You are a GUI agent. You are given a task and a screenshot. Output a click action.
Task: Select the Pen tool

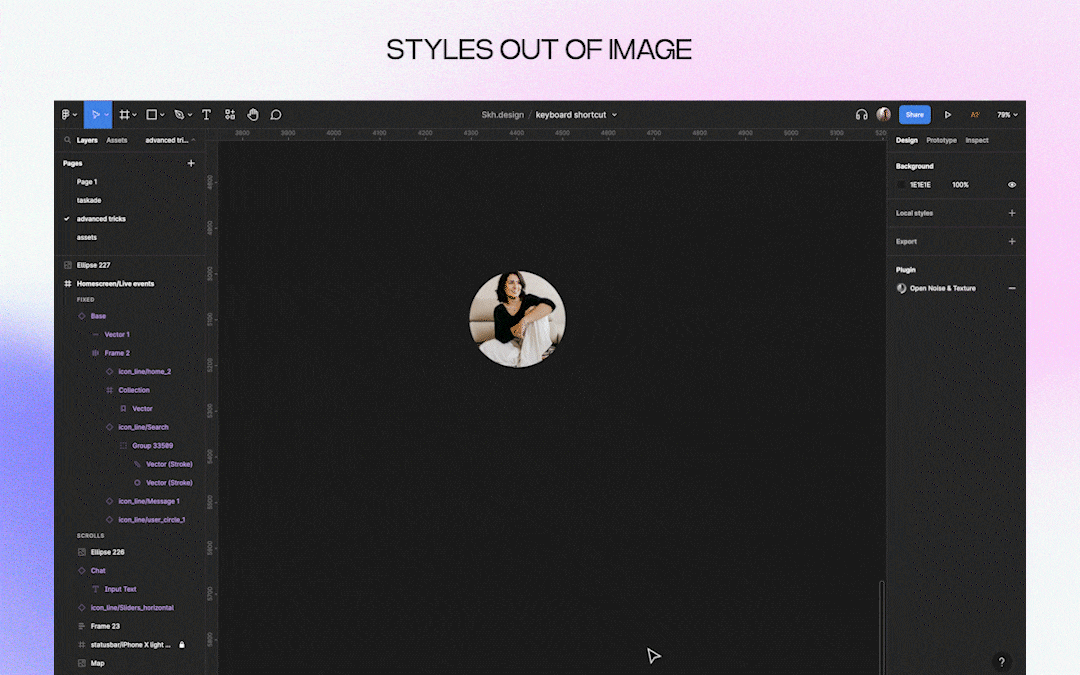coord(179,115)
